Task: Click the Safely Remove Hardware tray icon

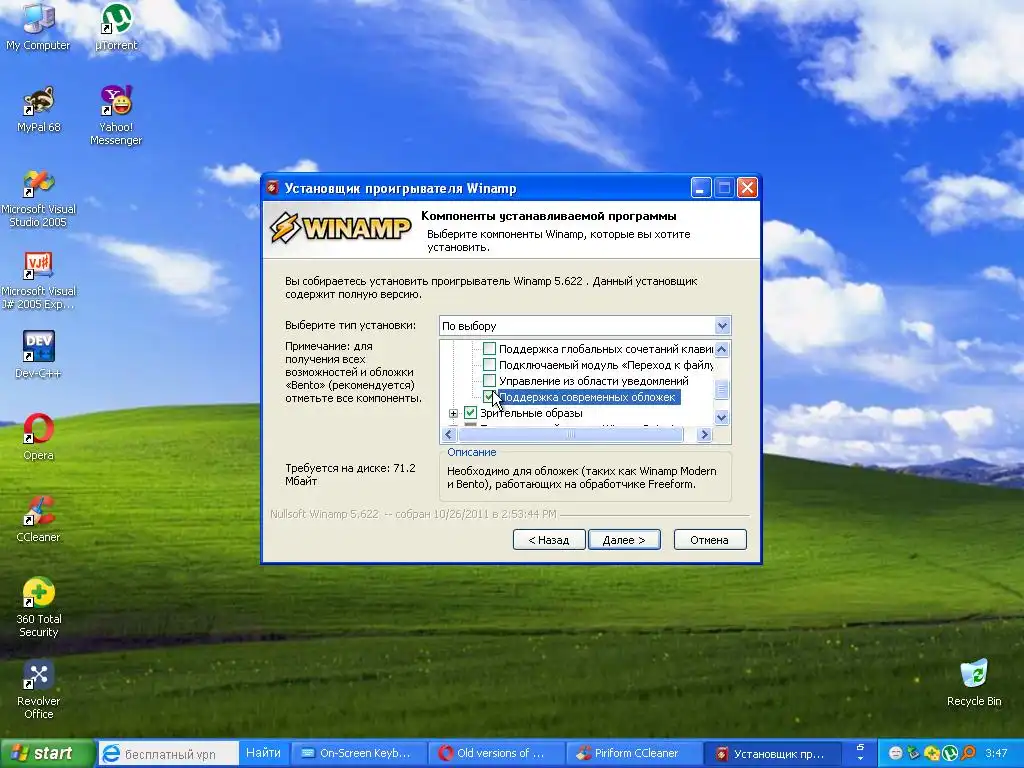Action: coord(914,753)
